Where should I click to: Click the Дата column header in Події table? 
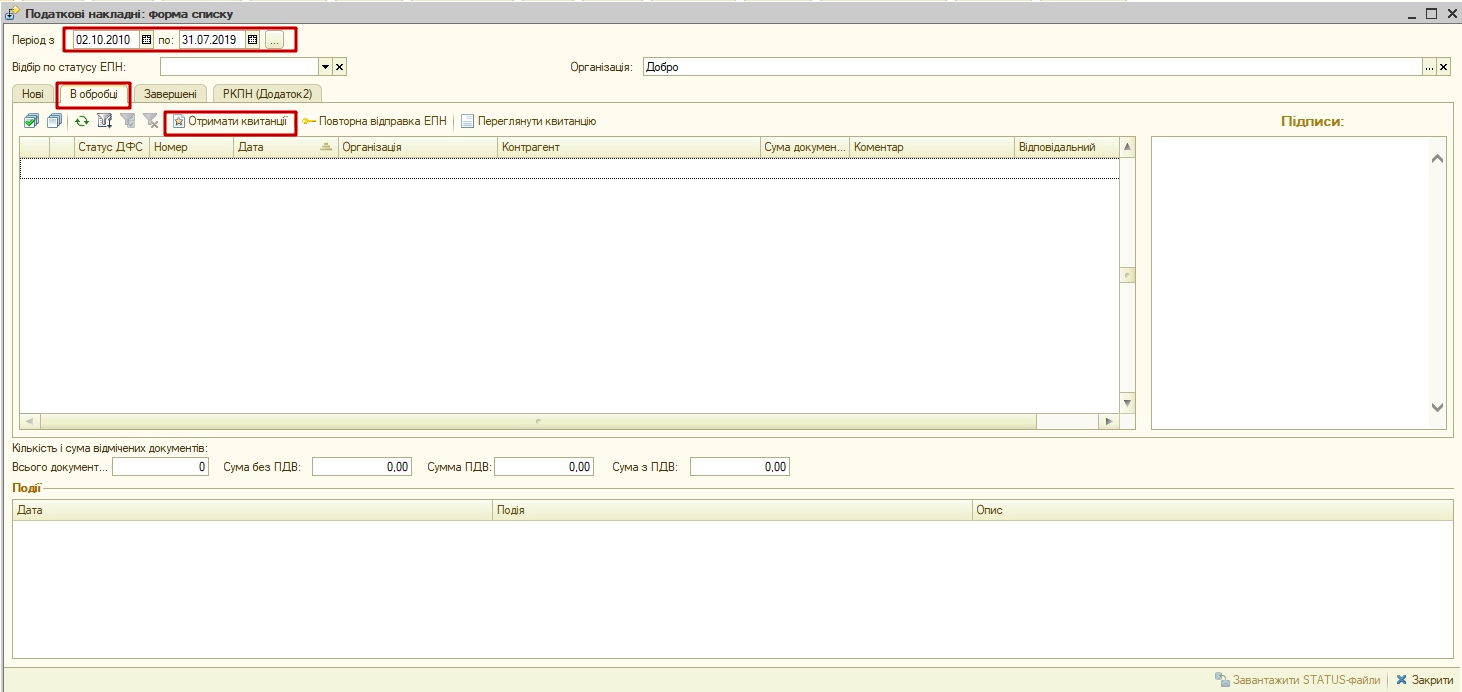coord(253,510)
